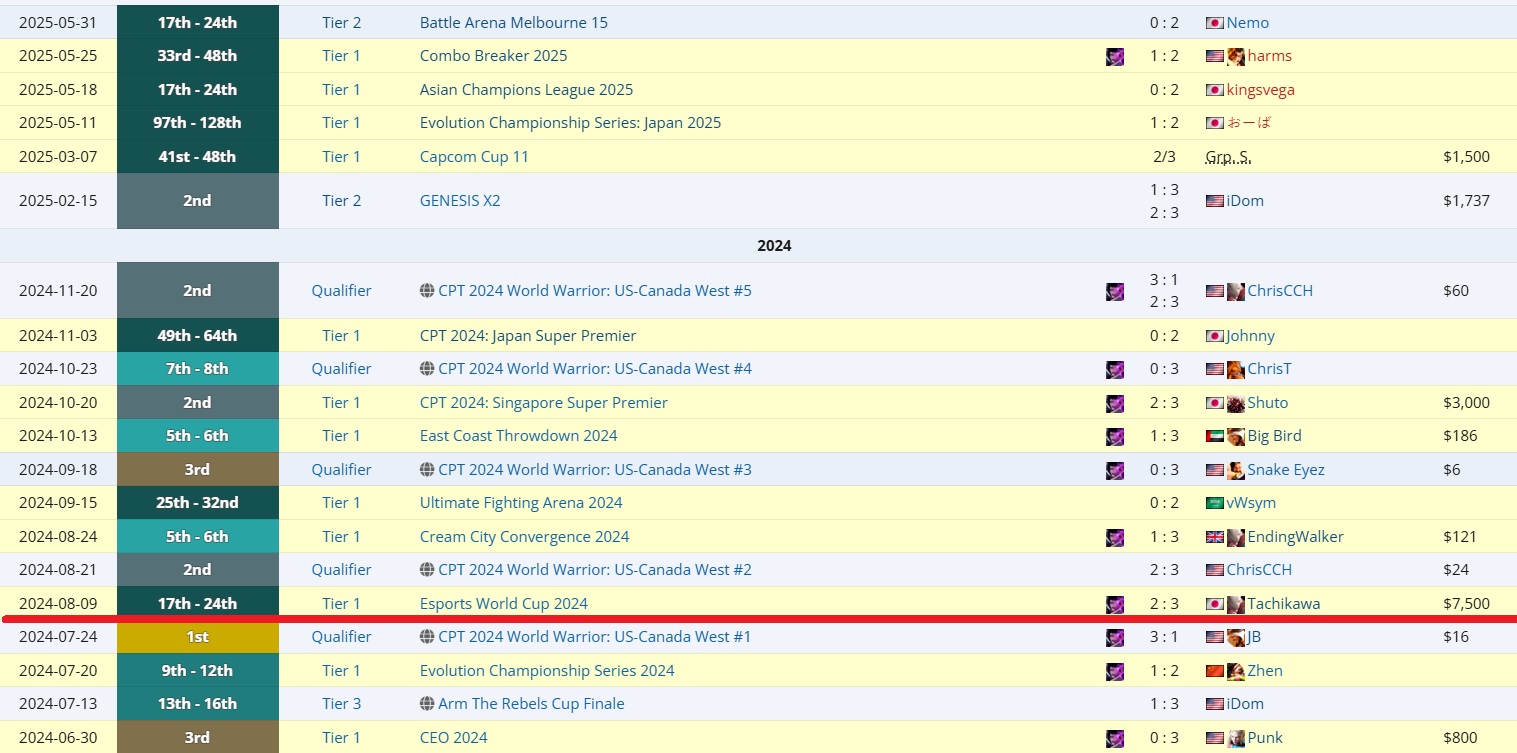Click the globe icon beside US-Canada West #1
1517x753 pixels.
point(427,637)
